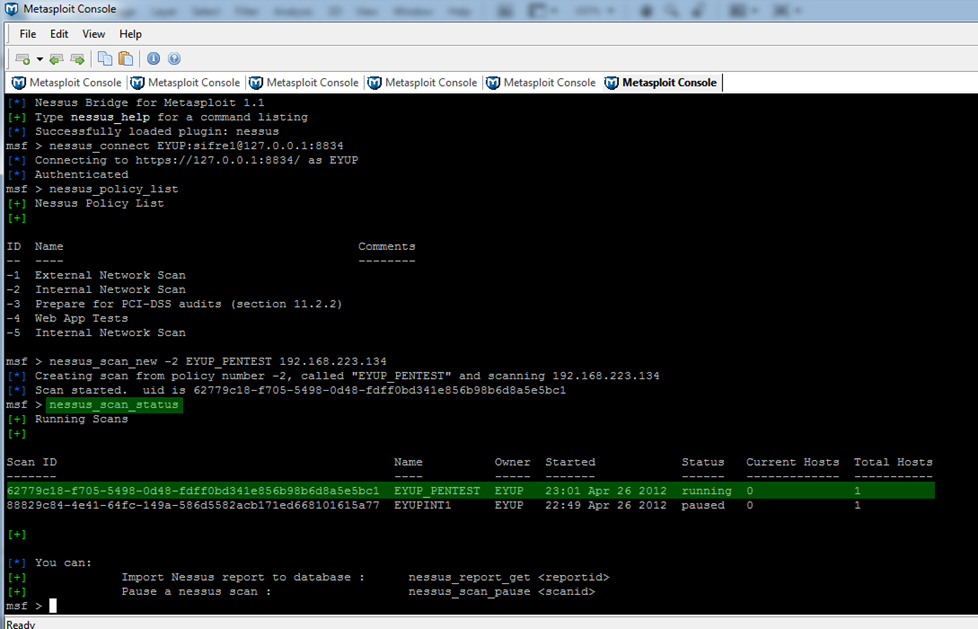978x629 pixels.
Task: Click 'Prepare for PCI-DSS audits' policy line
Action: coord(175,304)
